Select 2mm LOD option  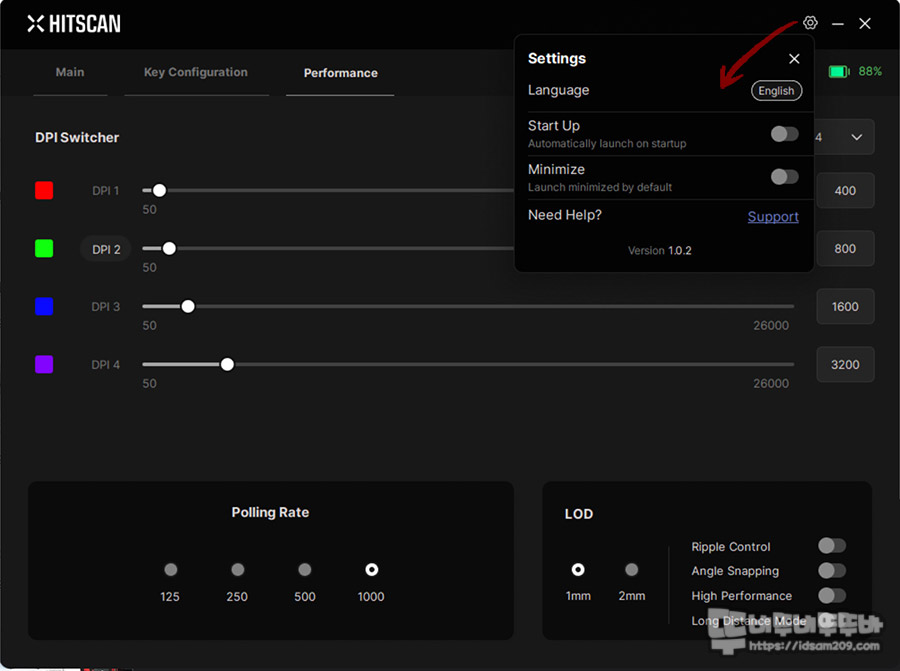(x=631, y=569)
